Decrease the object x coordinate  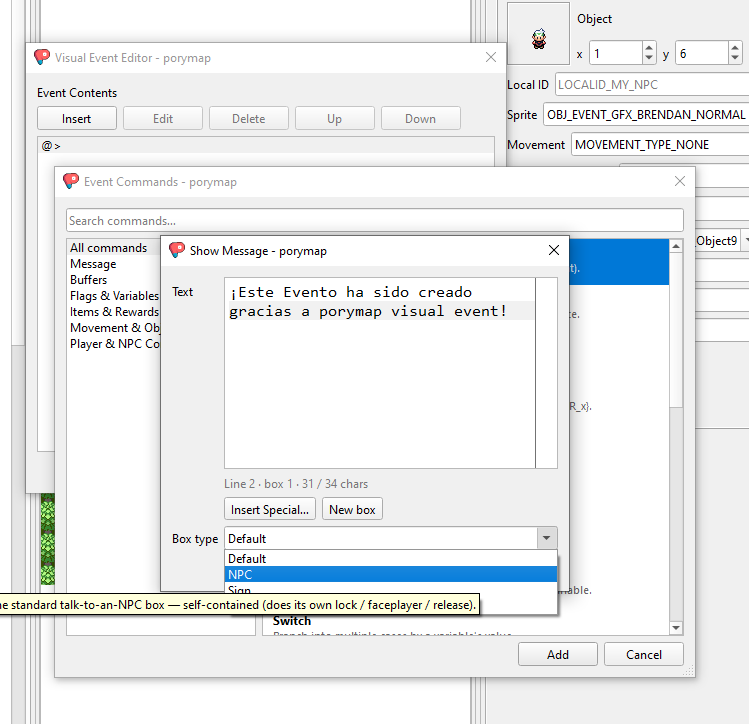pyautogui.click(x=648, y=58)
